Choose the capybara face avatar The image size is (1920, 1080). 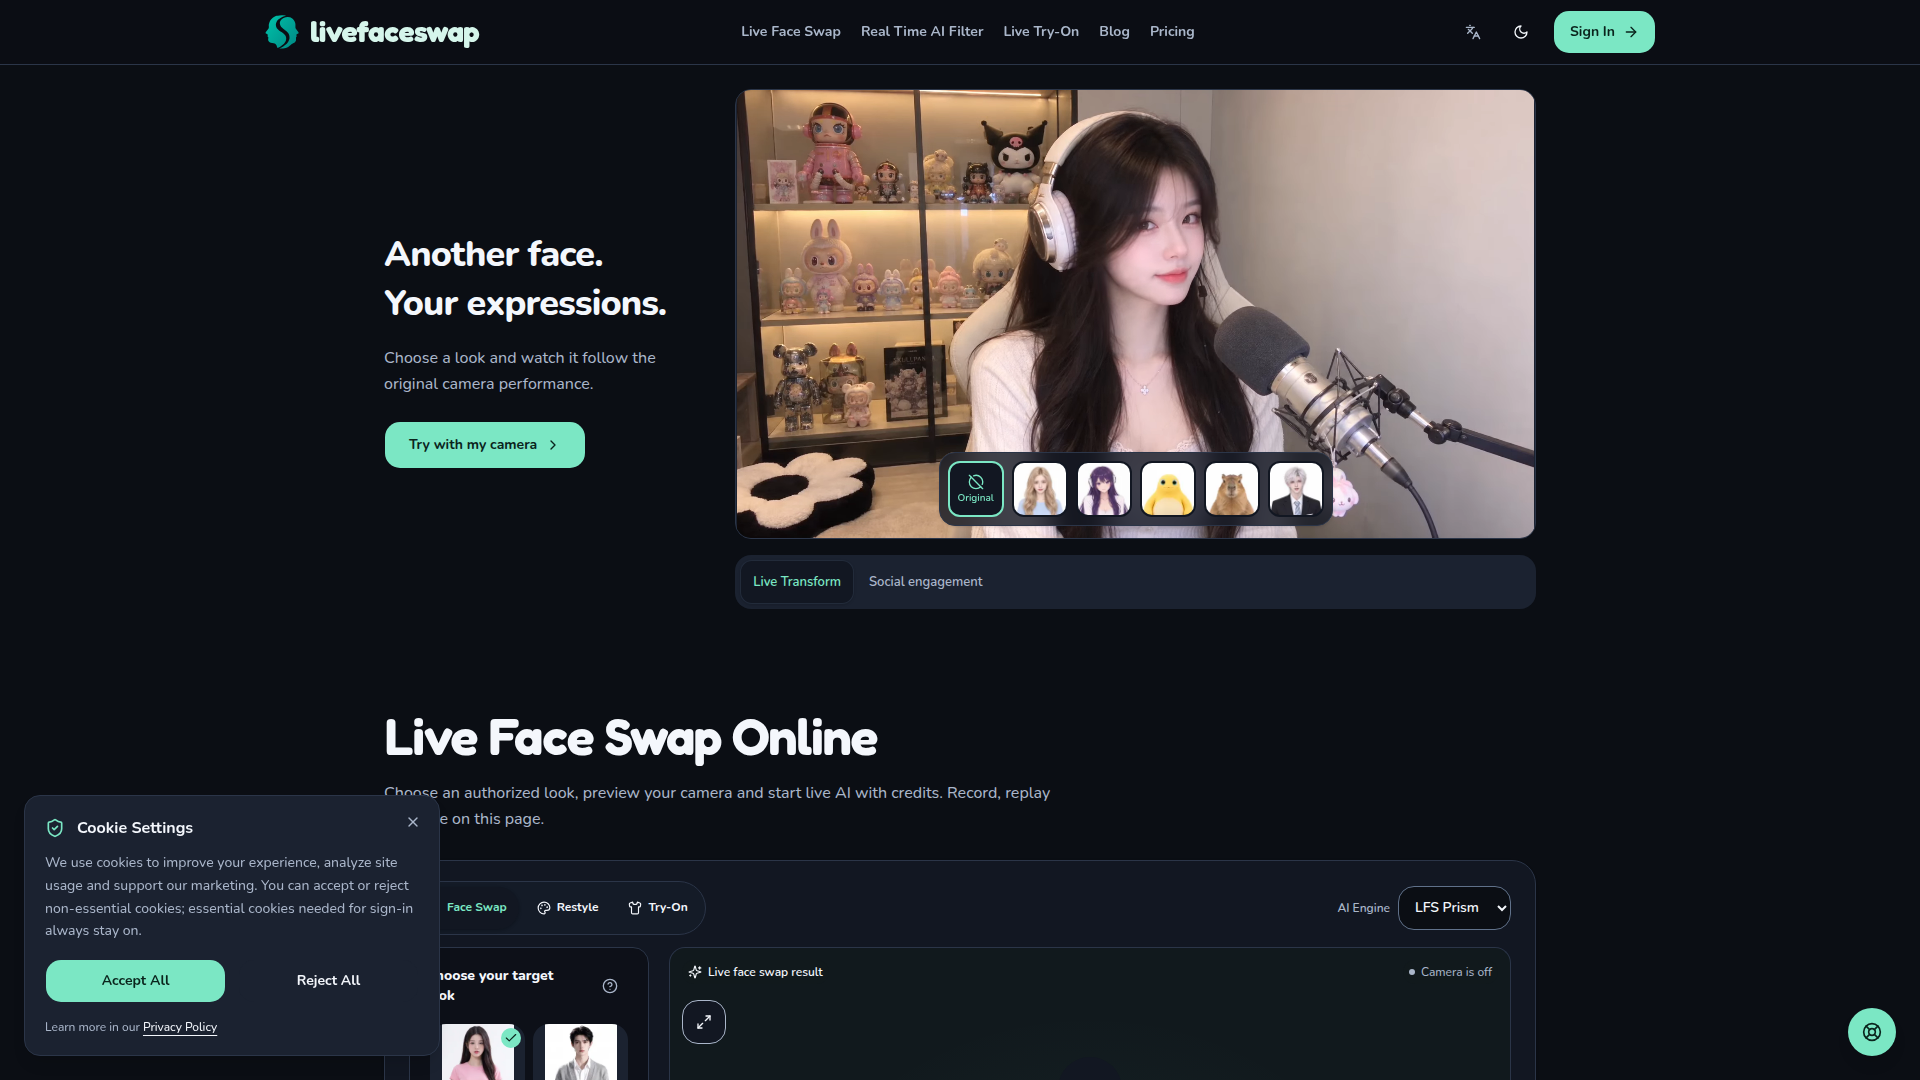tap(1232, 489)
